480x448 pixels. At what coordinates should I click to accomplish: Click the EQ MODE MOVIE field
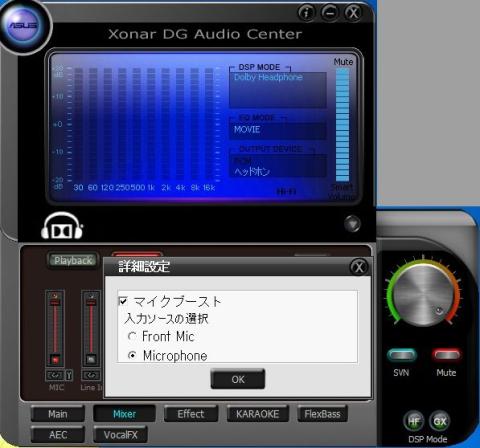tap(278, 130)
